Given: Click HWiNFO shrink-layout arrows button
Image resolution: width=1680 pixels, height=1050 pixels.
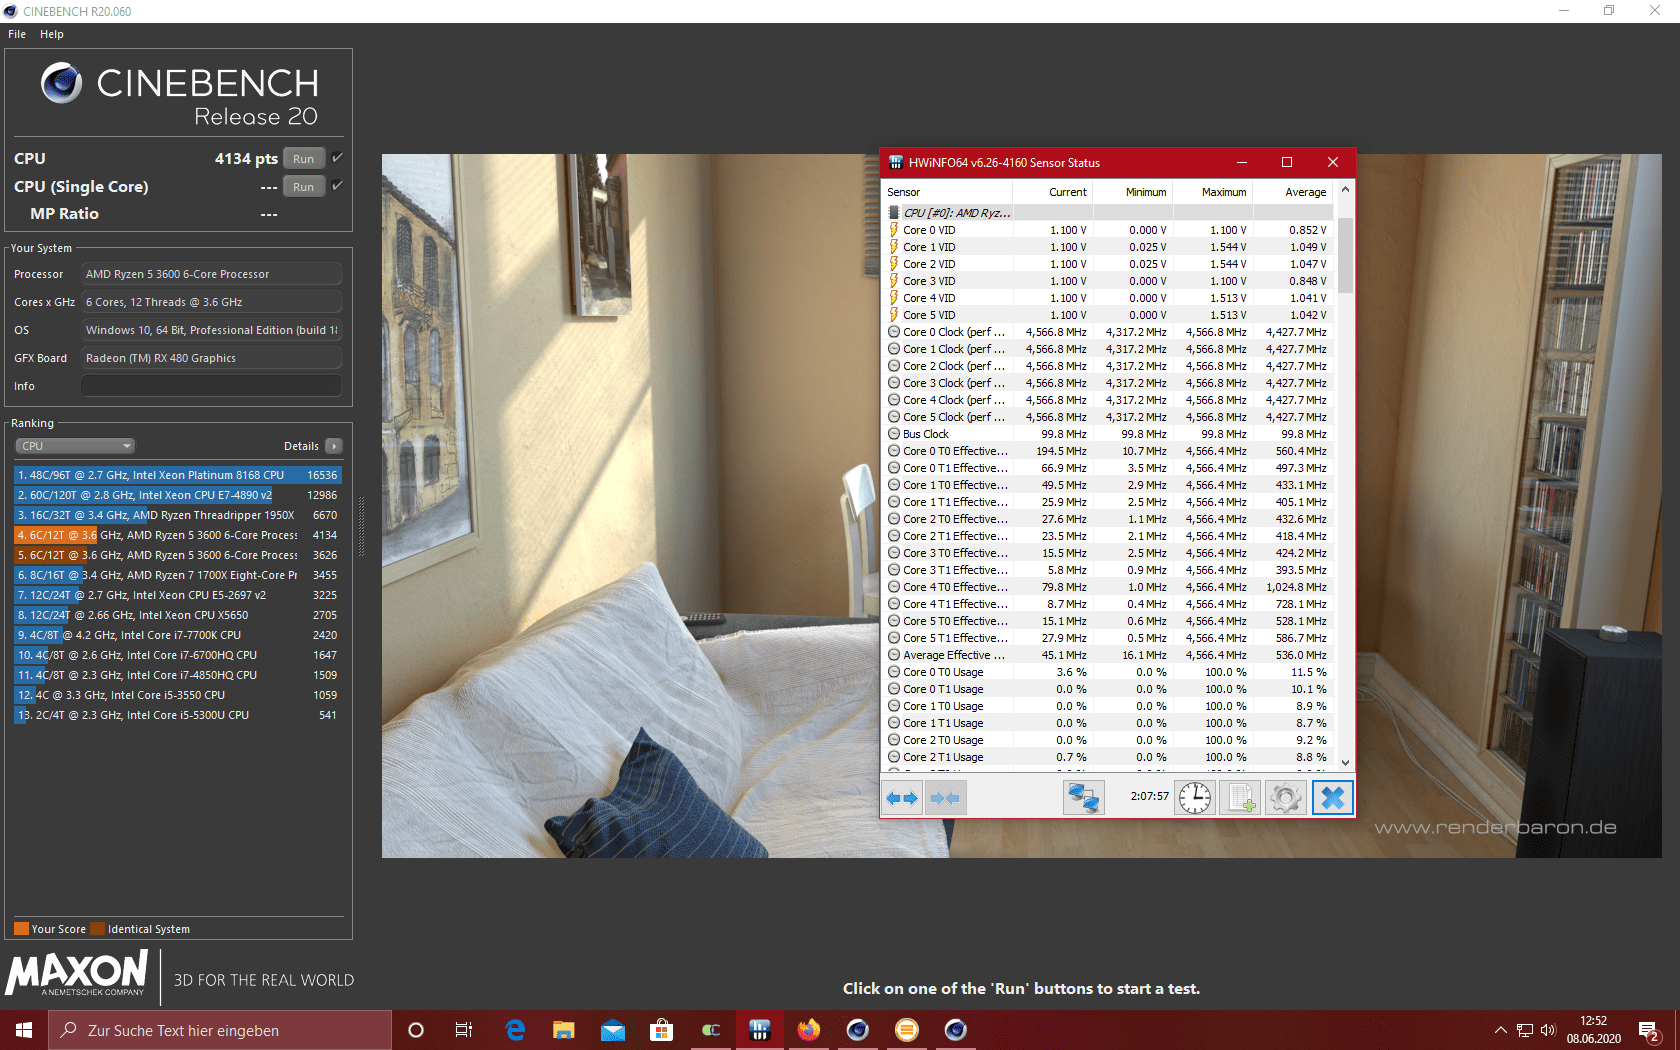Looking at the screenshot, I should (946, 798).
